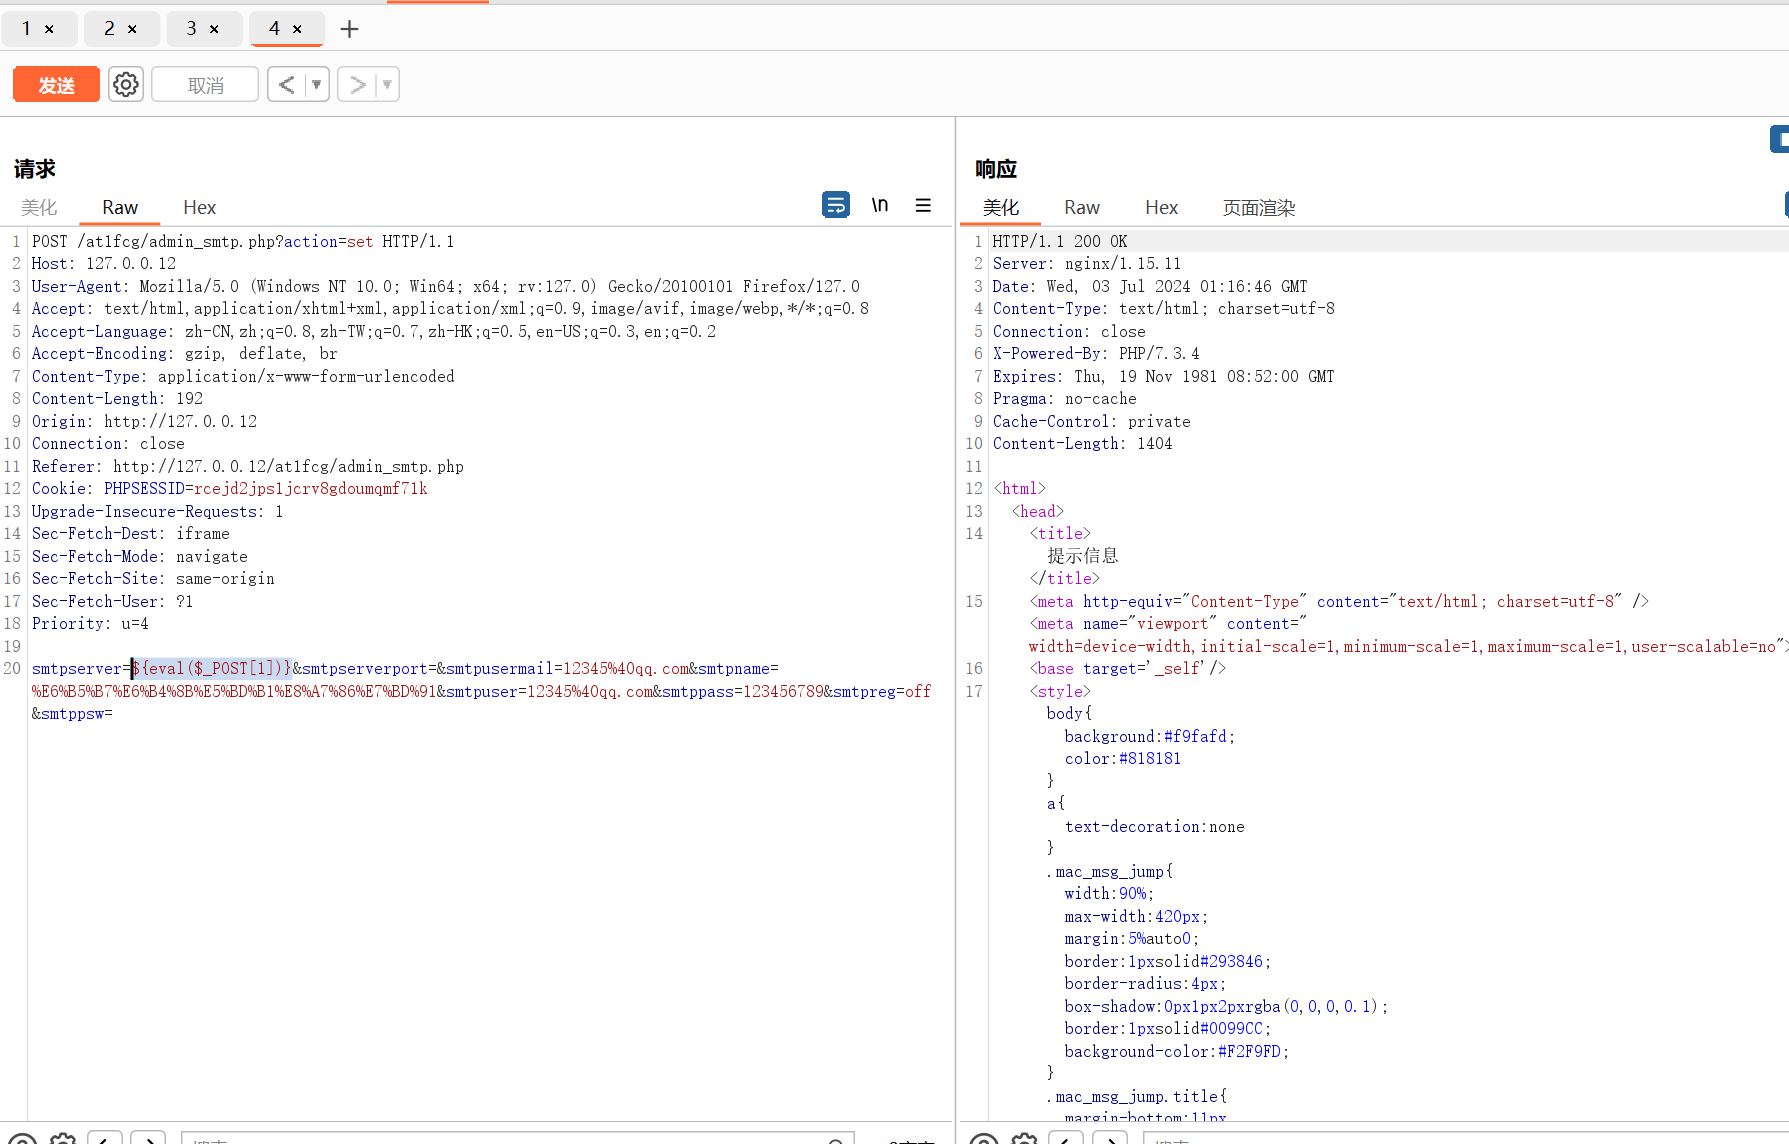Image resolution: width=1789 pixels, height=1144 pixels.
Task: Click the Priority: u=4 header line
Action: (90, 623)
